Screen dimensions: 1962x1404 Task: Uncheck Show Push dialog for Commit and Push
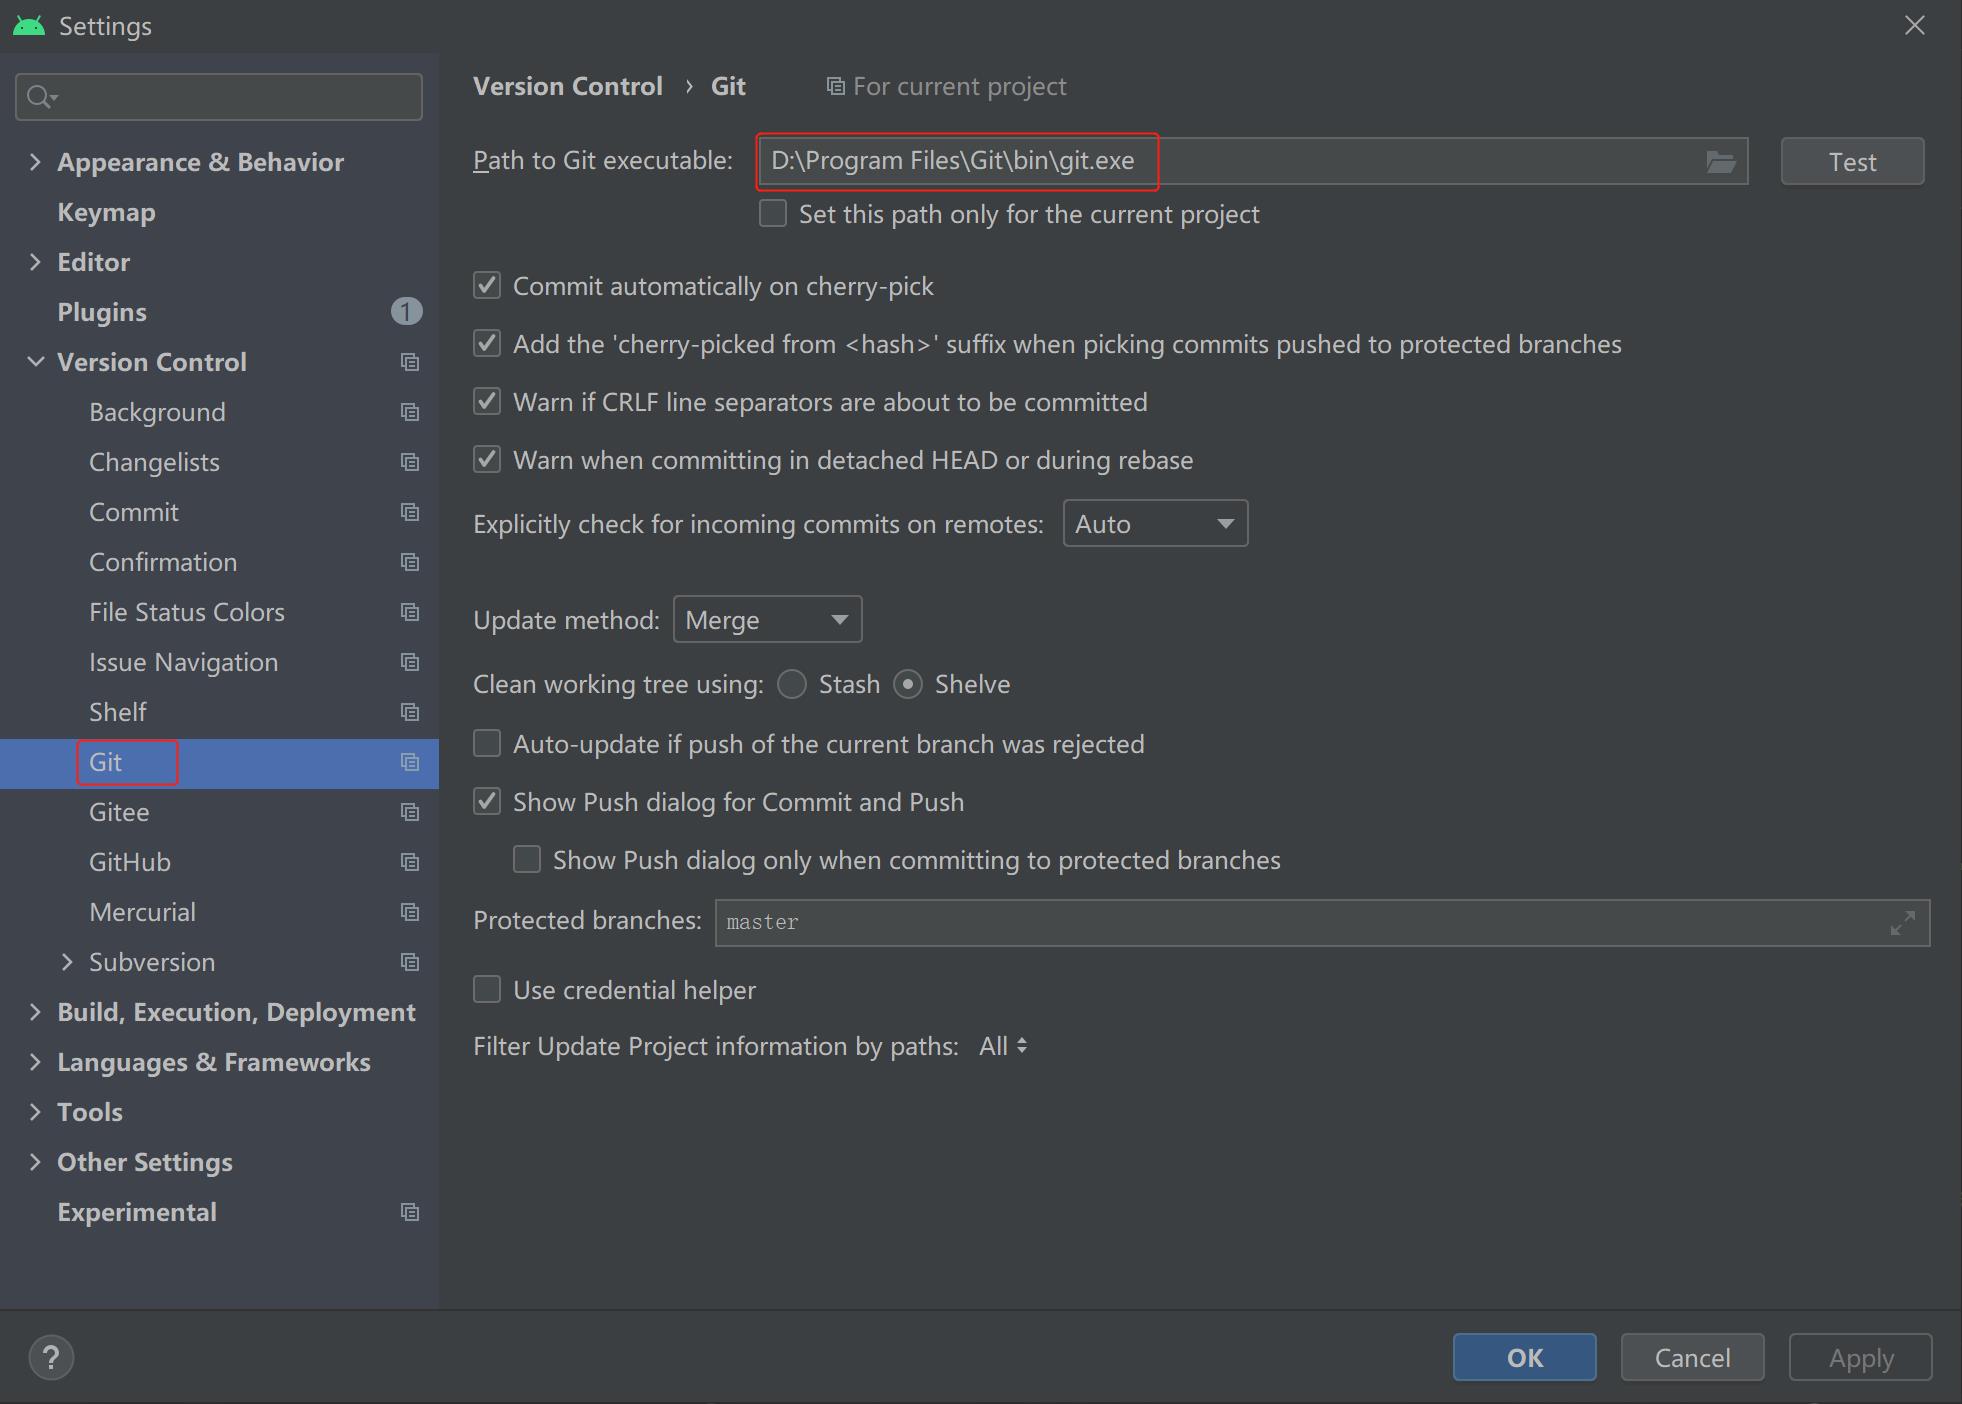pos(487,802)
